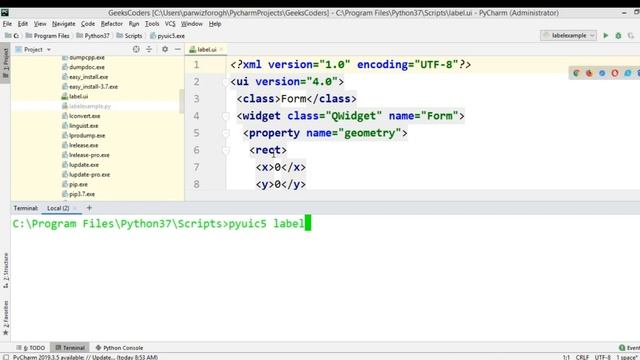Viewport: 640px width, 360px height.
Task: Select easy_install.exe in project tree
Action: [85, 77]
